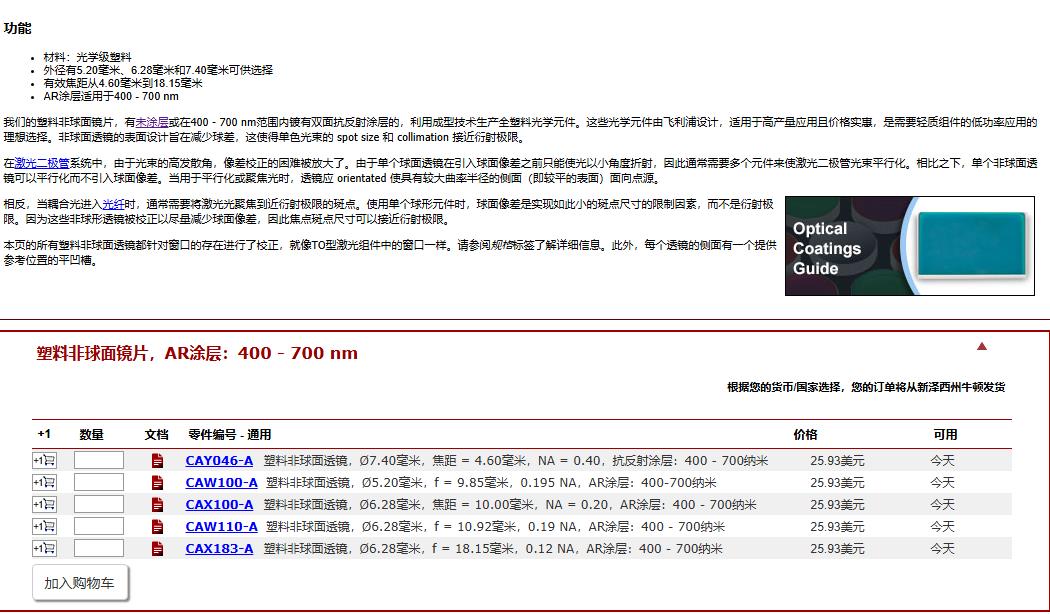The width and height of the screenshot is (1050, 614).
Task: Click the quantity field for CAX183-A
Action: point(99,548)
